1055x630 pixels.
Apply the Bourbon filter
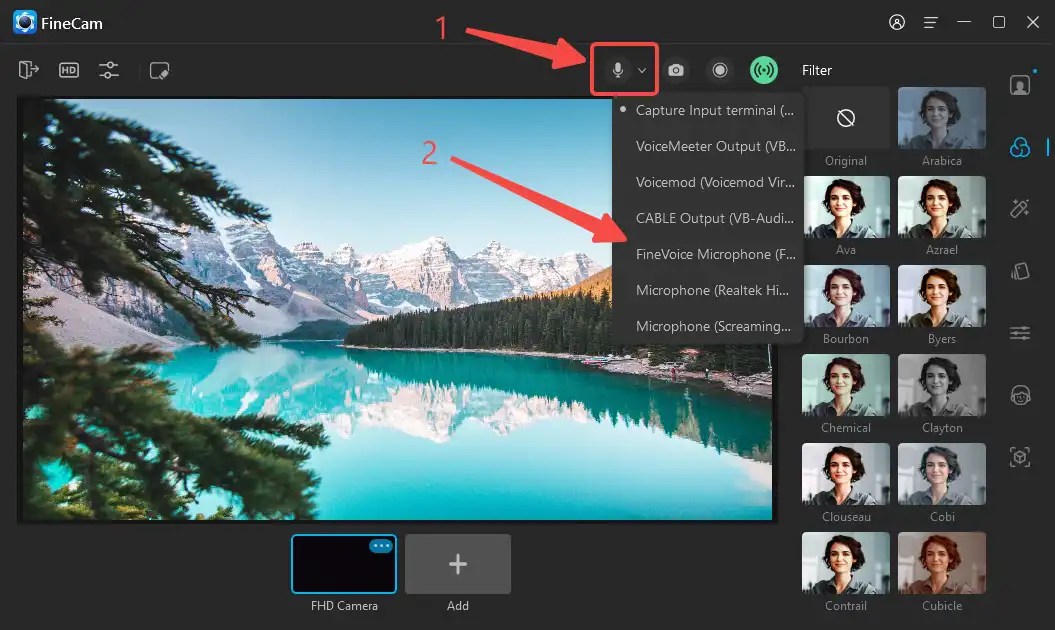tap(846, 296)
